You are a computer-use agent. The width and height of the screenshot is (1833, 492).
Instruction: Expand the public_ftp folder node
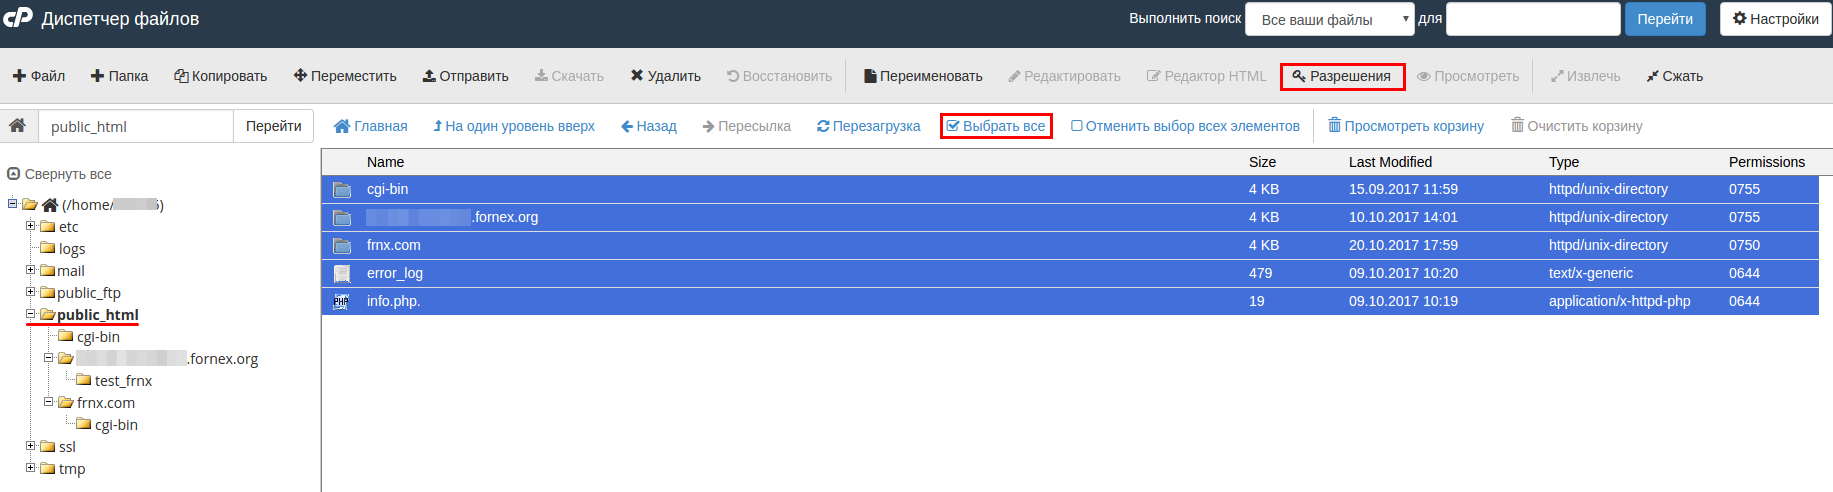pyautogui.click(x=31, y=291)
